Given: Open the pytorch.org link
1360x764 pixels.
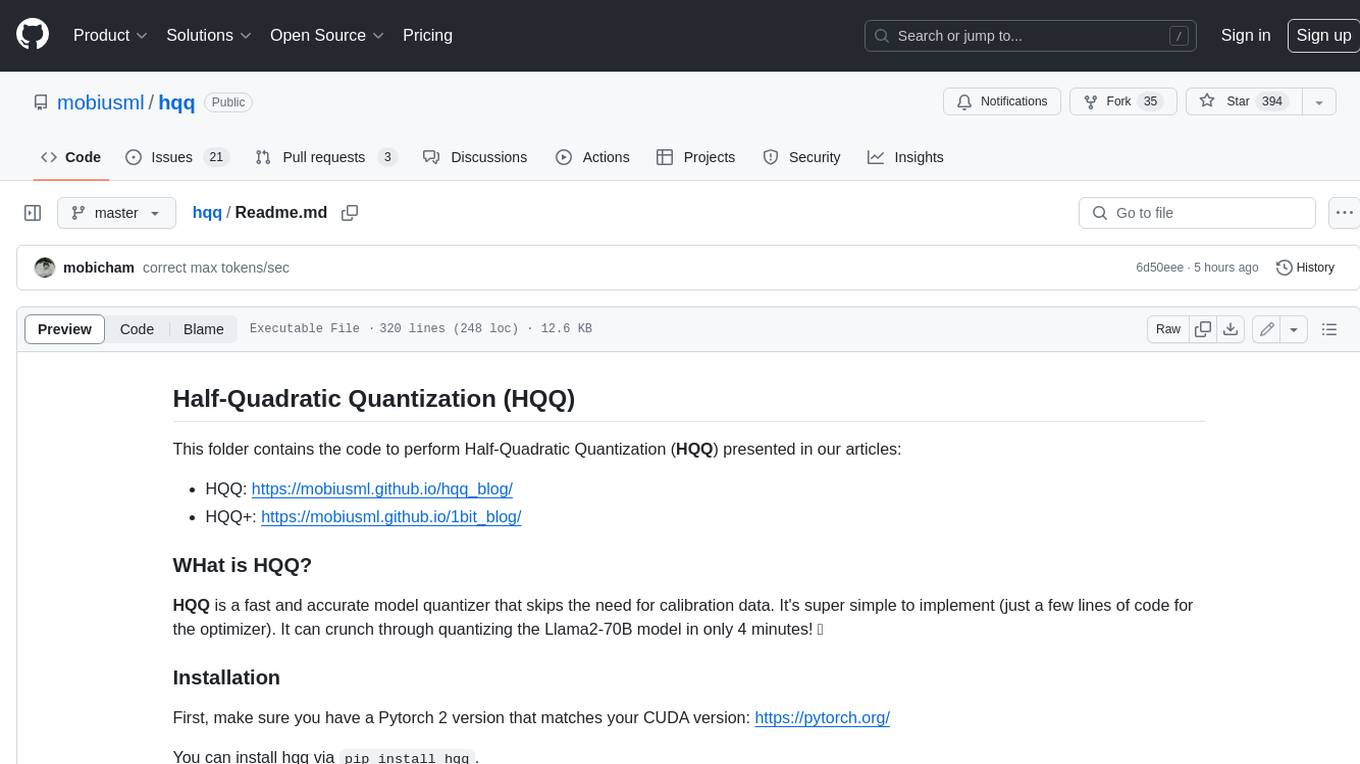Looking at the screenshot, I should [822, 718].
